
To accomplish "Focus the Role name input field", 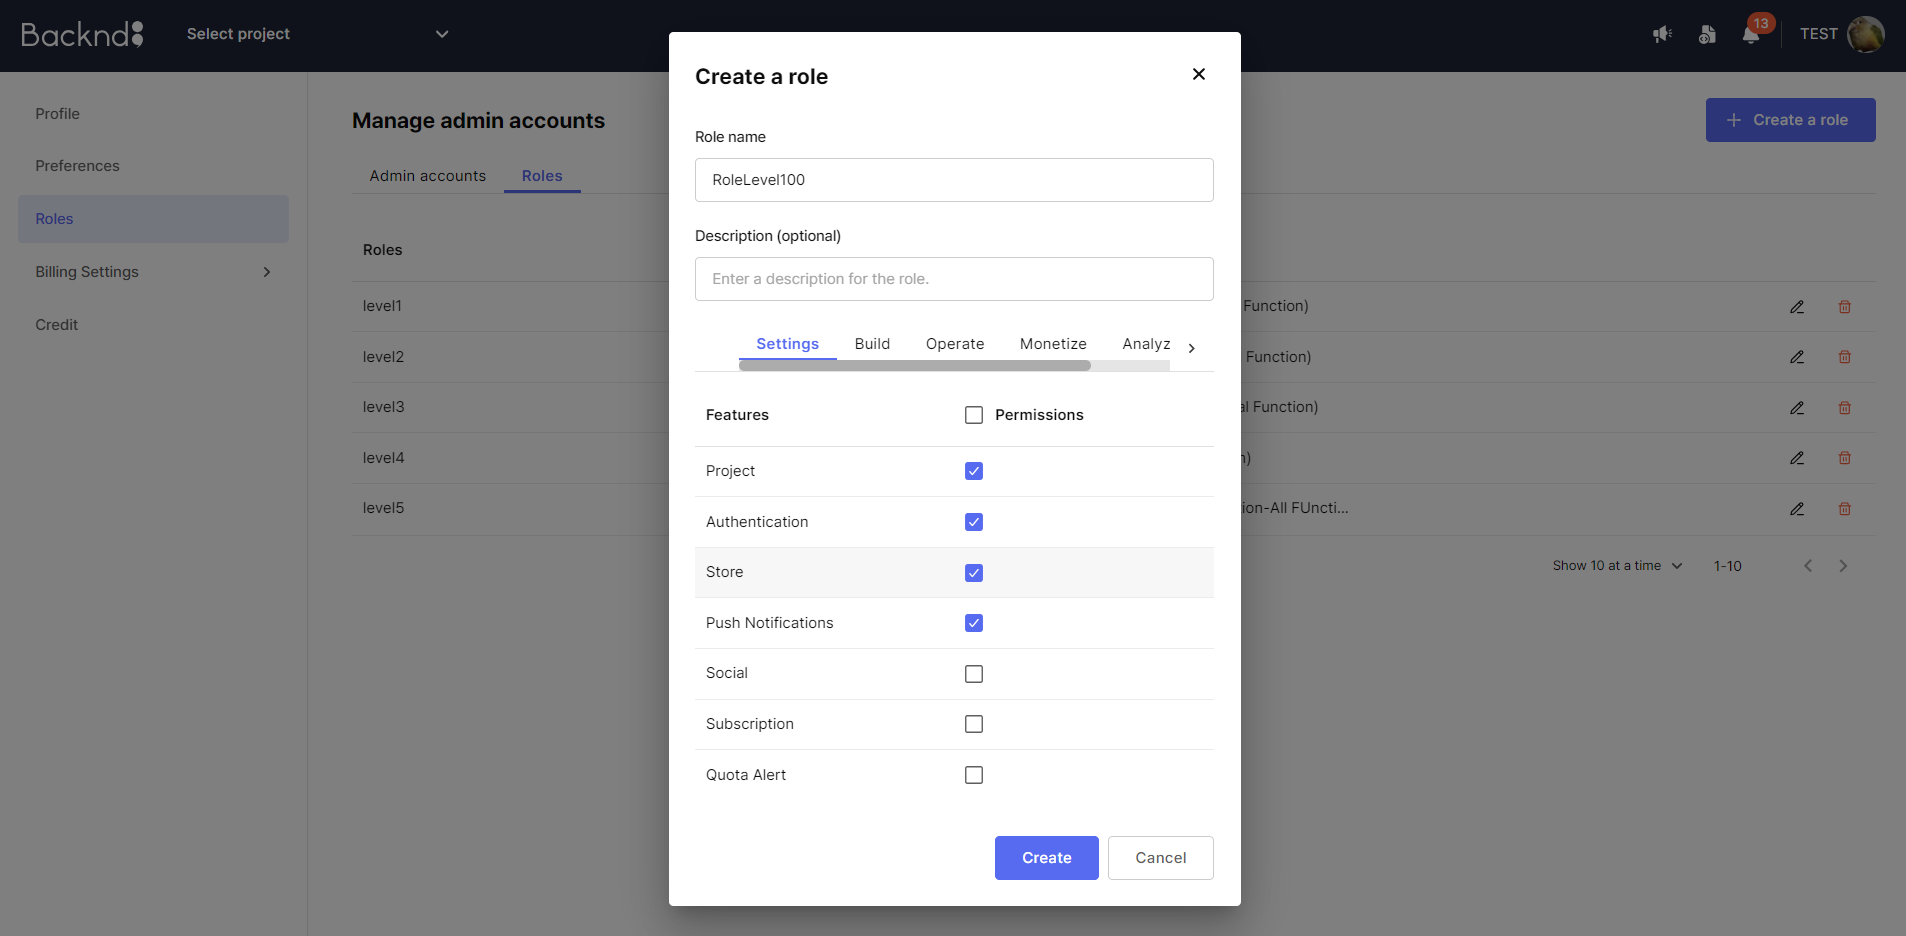I will pyautogui.click(x=954, y=180).
